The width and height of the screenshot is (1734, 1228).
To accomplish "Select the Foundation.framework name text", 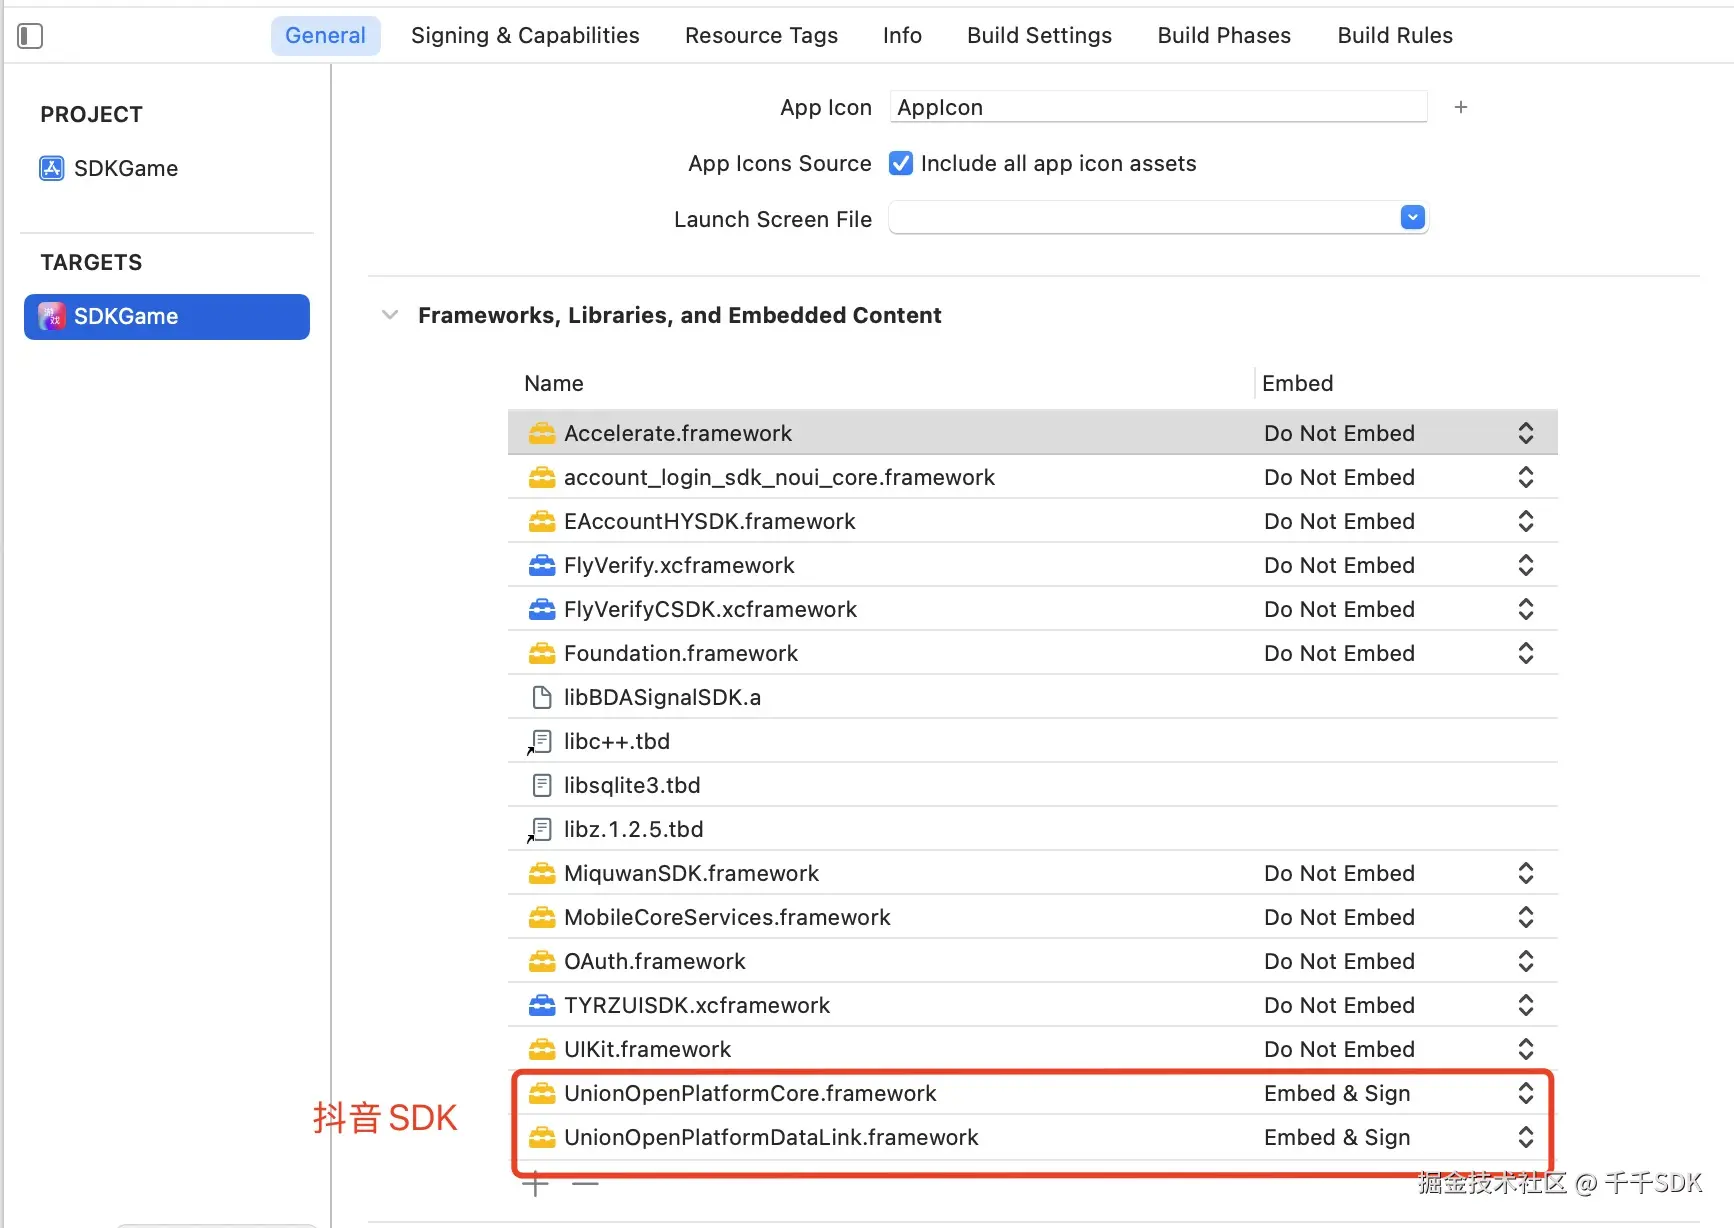I will 681,653.
